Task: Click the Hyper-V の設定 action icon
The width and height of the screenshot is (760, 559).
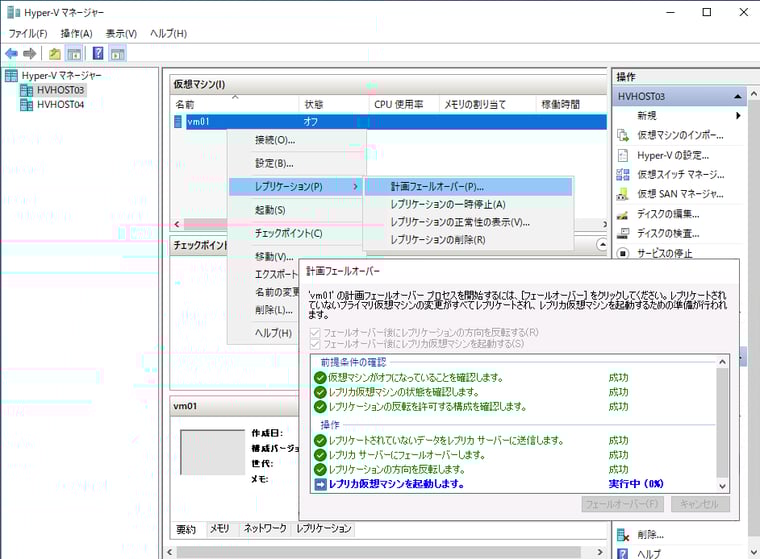Action: tap(623, 155)
